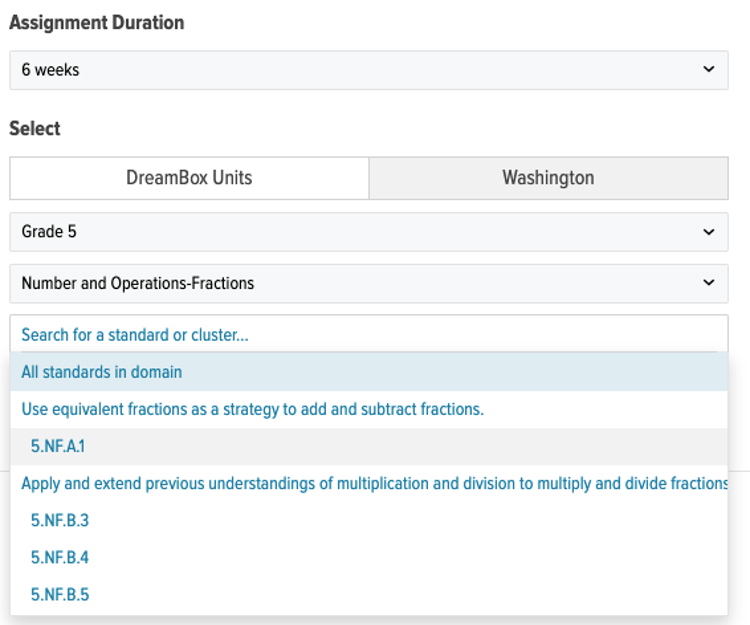Select standard 5.NF.B.4 from the list

coord(60,557)
